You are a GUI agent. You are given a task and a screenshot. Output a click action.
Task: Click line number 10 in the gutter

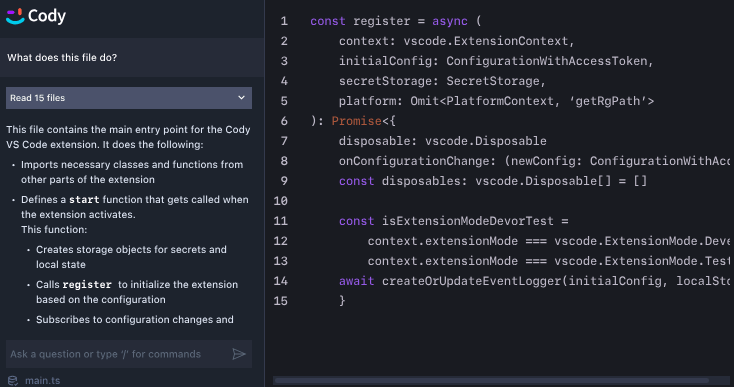coord(280,201)
